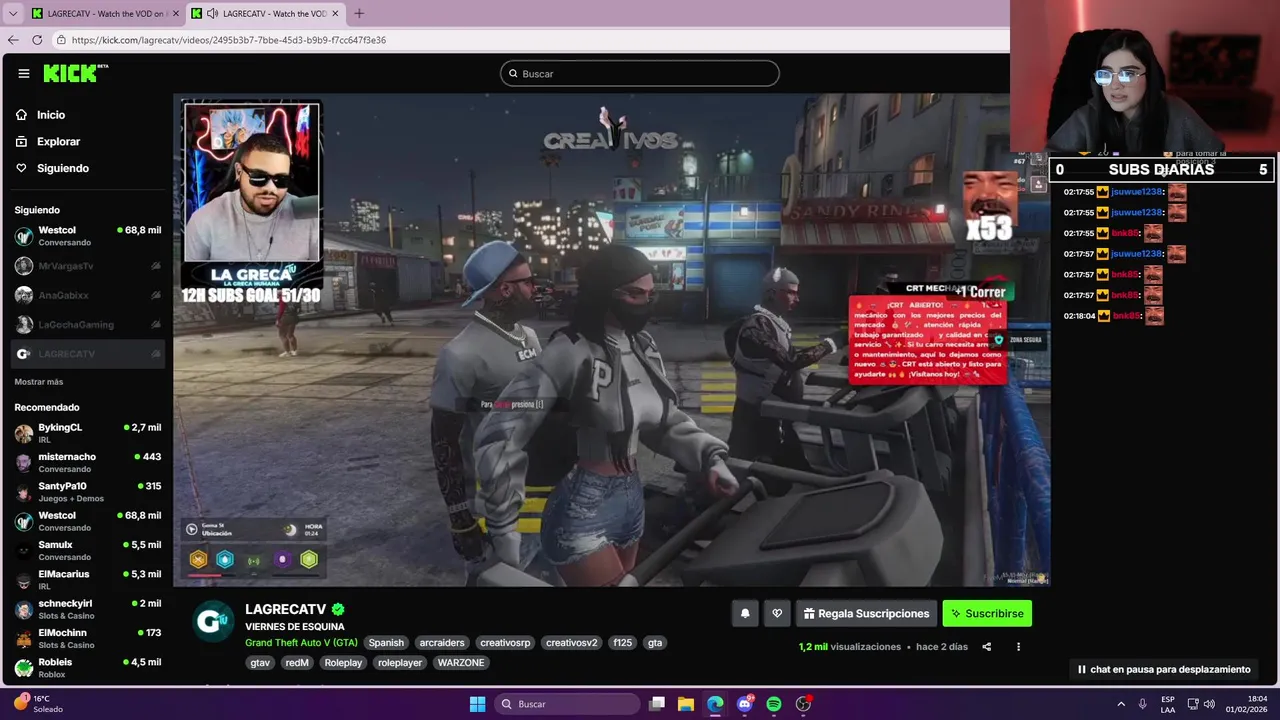Viewport: 1280px width, 720px height.
Task: Click the creativosv2 tag
Action: (x=571, y=643)
